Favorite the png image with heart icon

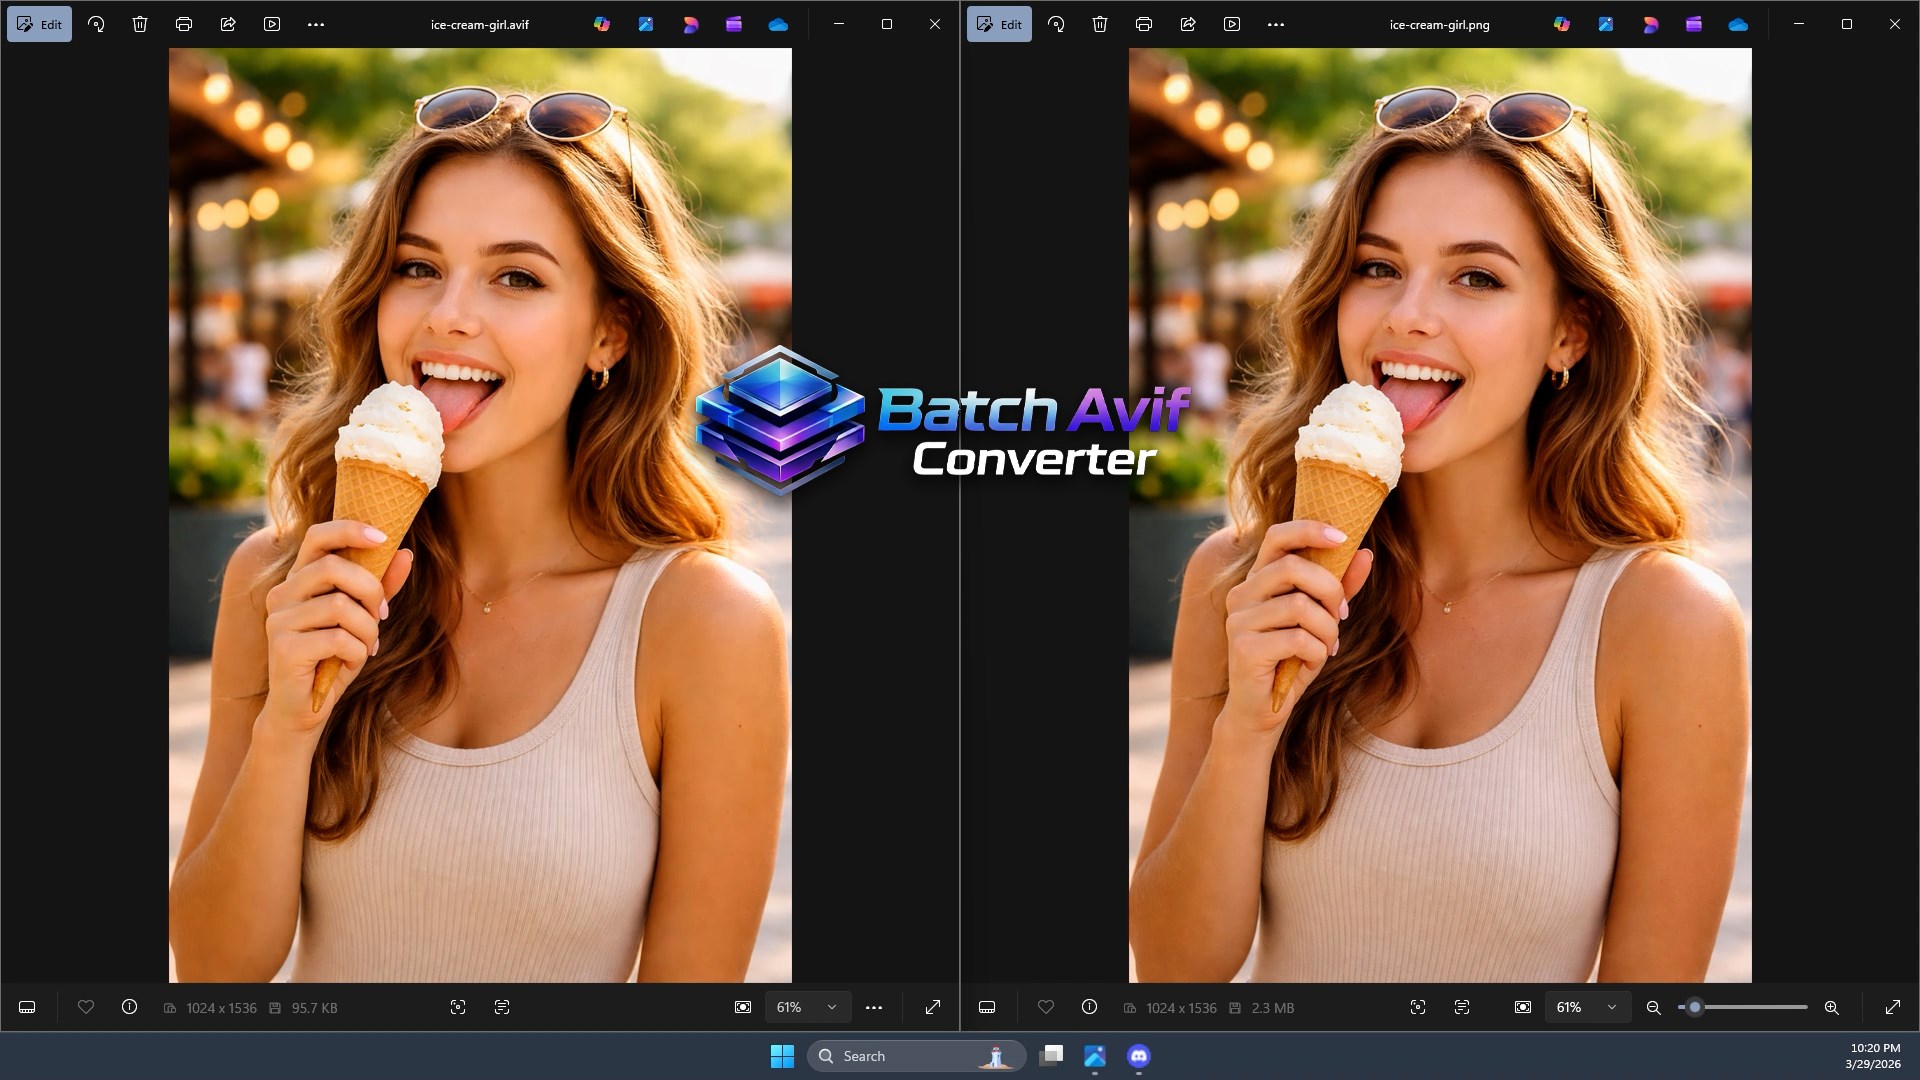click(x=1046, y=1007)
